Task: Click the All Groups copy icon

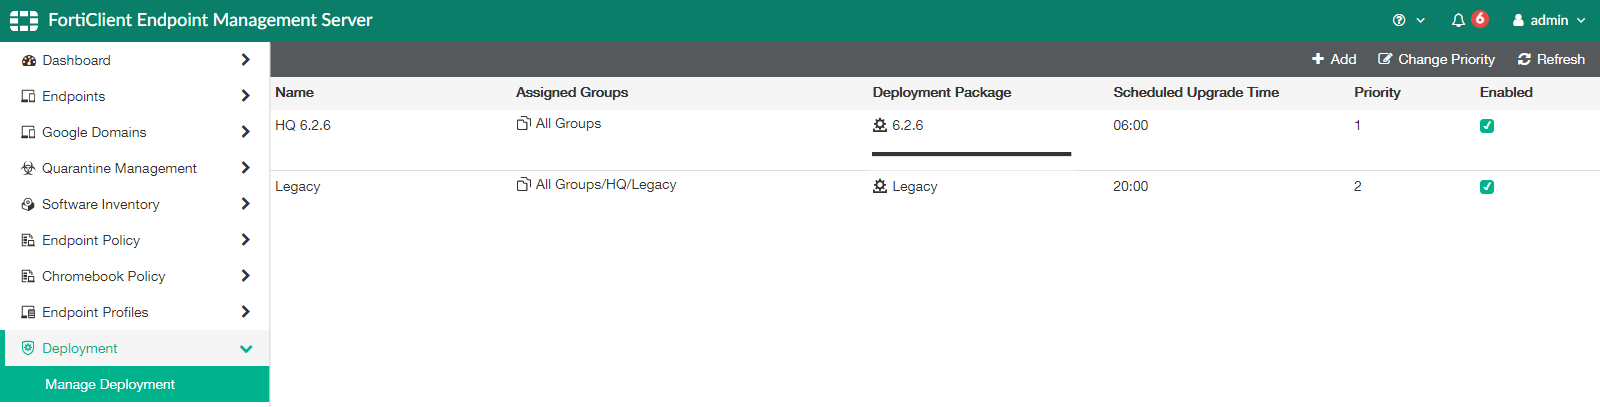Action: click(523, 123)
